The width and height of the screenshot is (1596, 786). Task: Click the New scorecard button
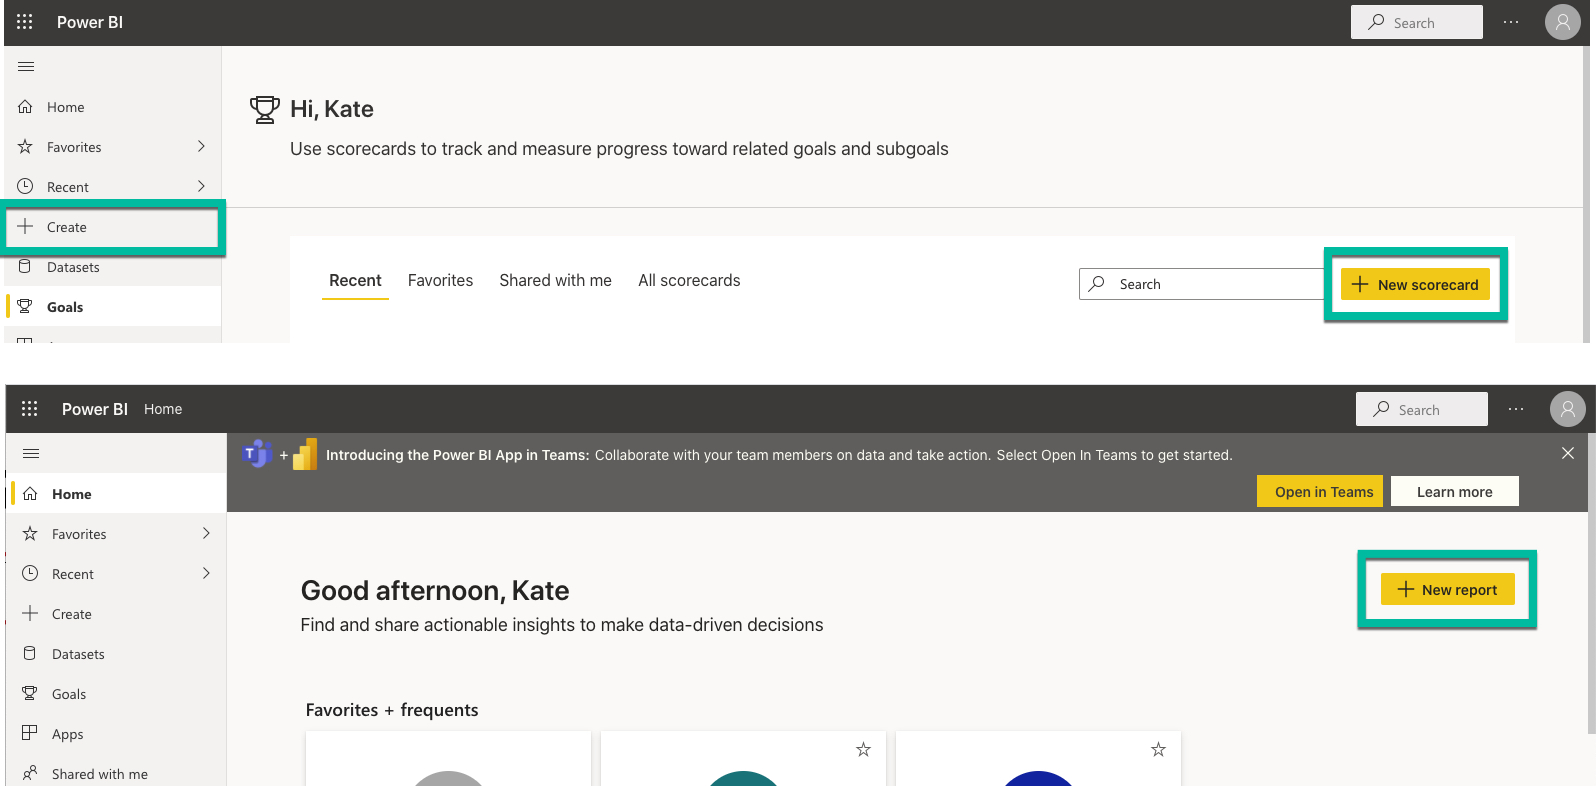1415,285
